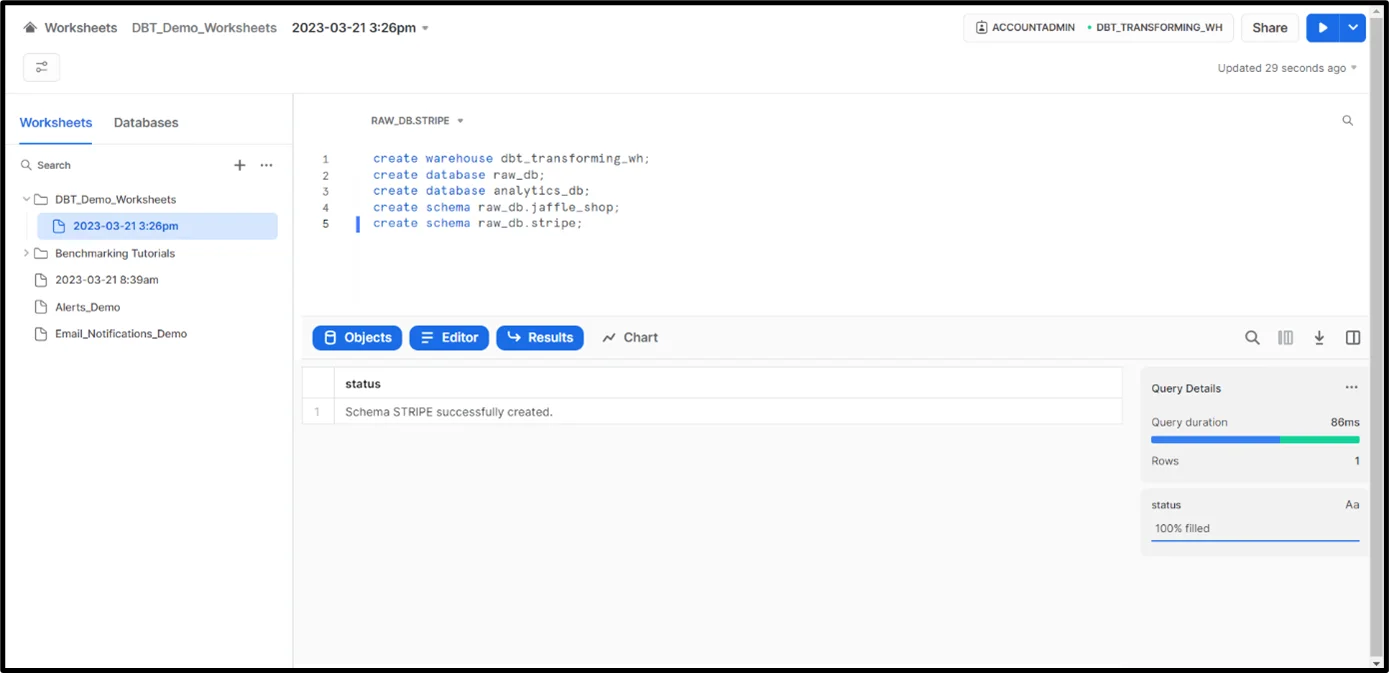Download results with the download icon

1319,338
